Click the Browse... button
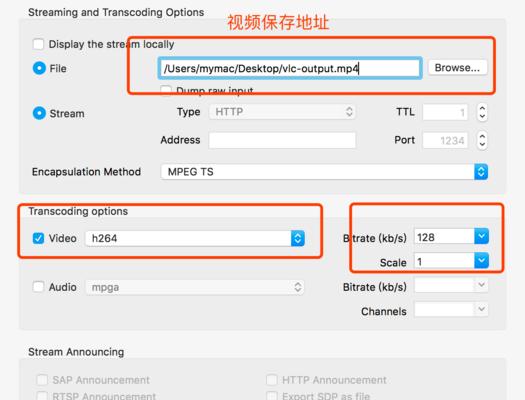The height and width of the screenshot is (400, 525). [457, 68]
